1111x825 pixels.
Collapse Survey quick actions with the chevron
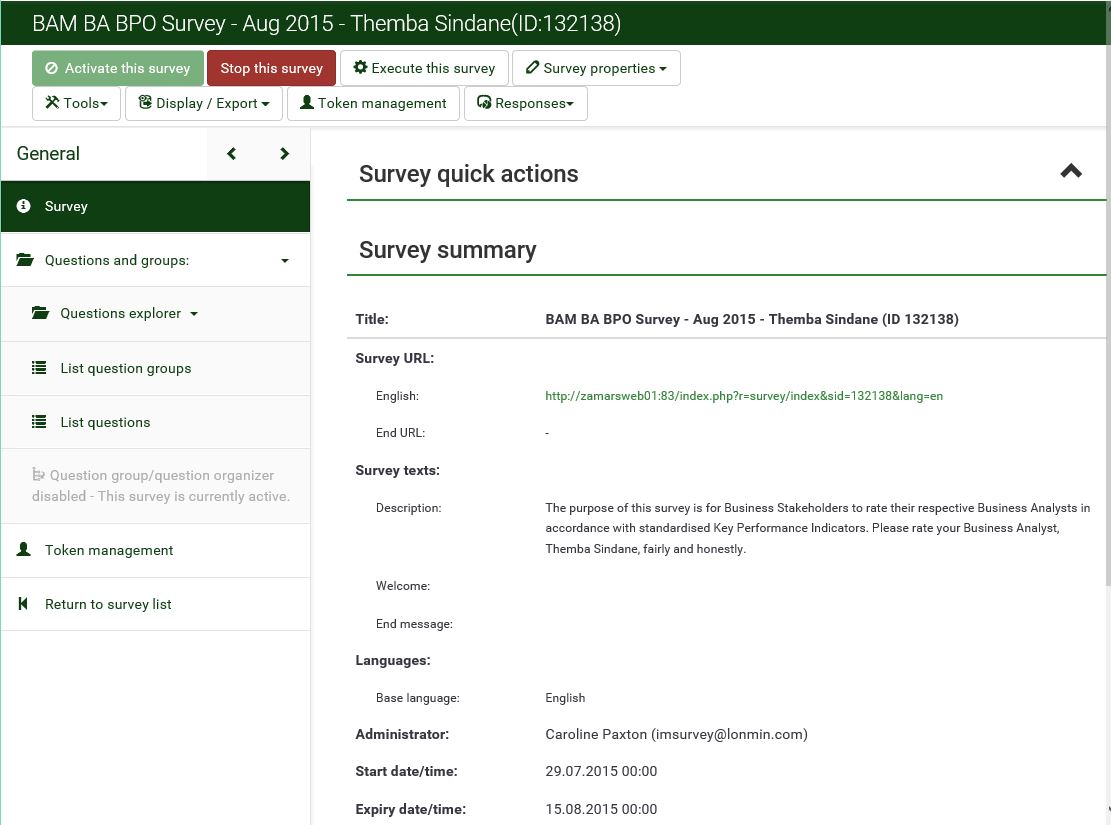[x=1071, y=171]
